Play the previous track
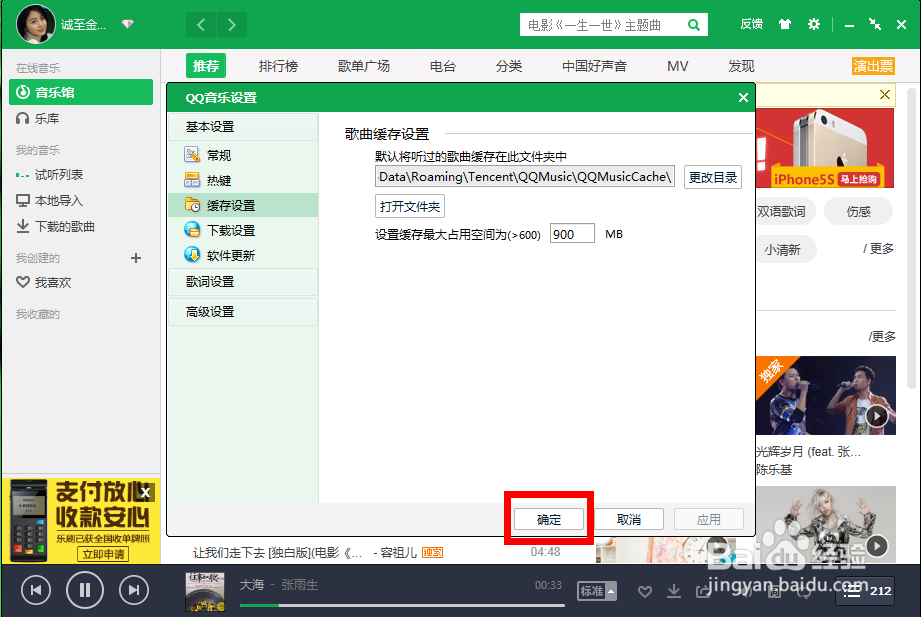921x617 pixels. 36,590
